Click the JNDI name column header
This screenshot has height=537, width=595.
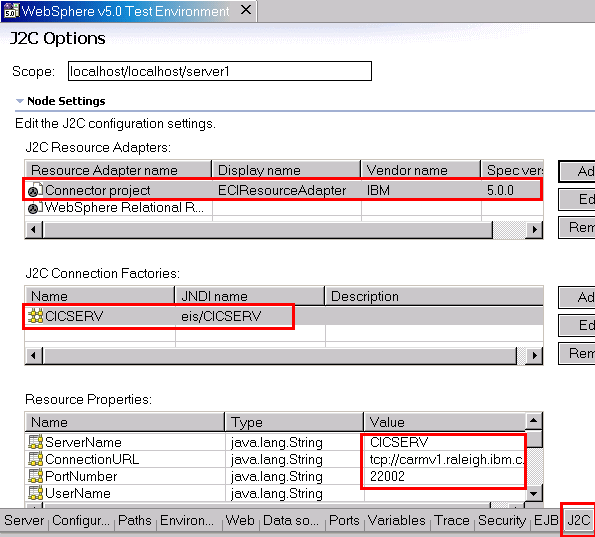[x=249, y=296]
